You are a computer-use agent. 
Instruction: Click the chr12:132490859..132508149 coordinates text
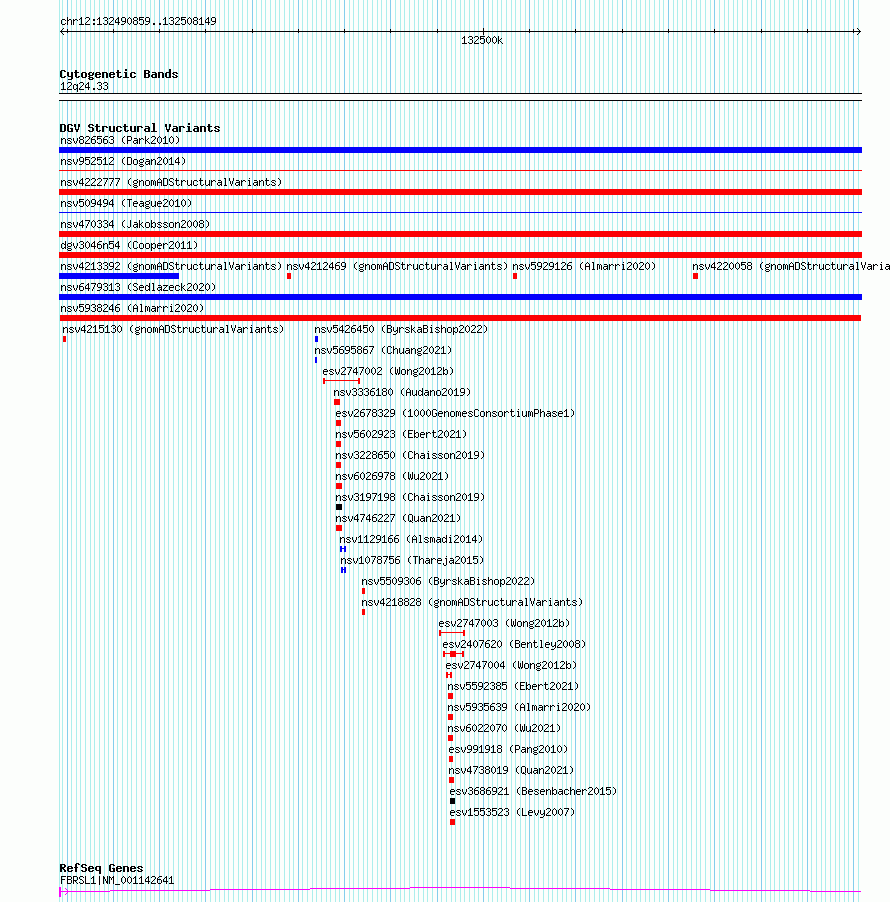[138, 21]
